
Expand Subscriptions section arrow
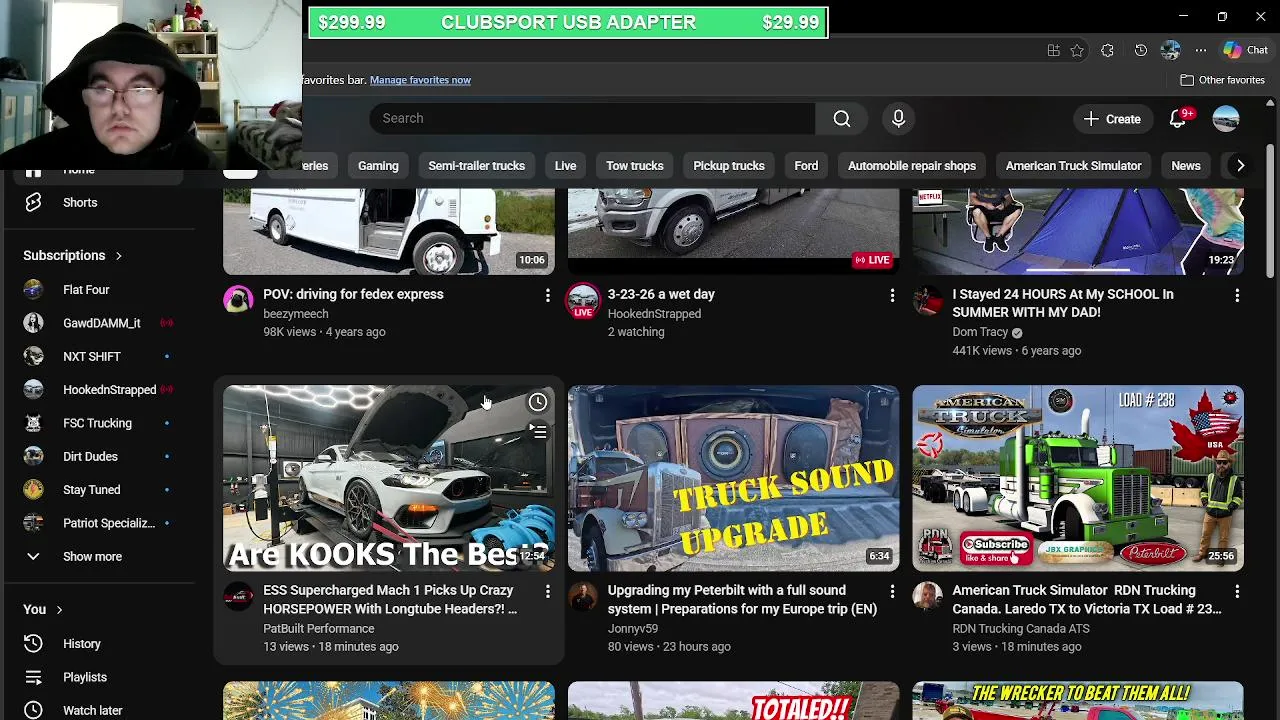118,256
